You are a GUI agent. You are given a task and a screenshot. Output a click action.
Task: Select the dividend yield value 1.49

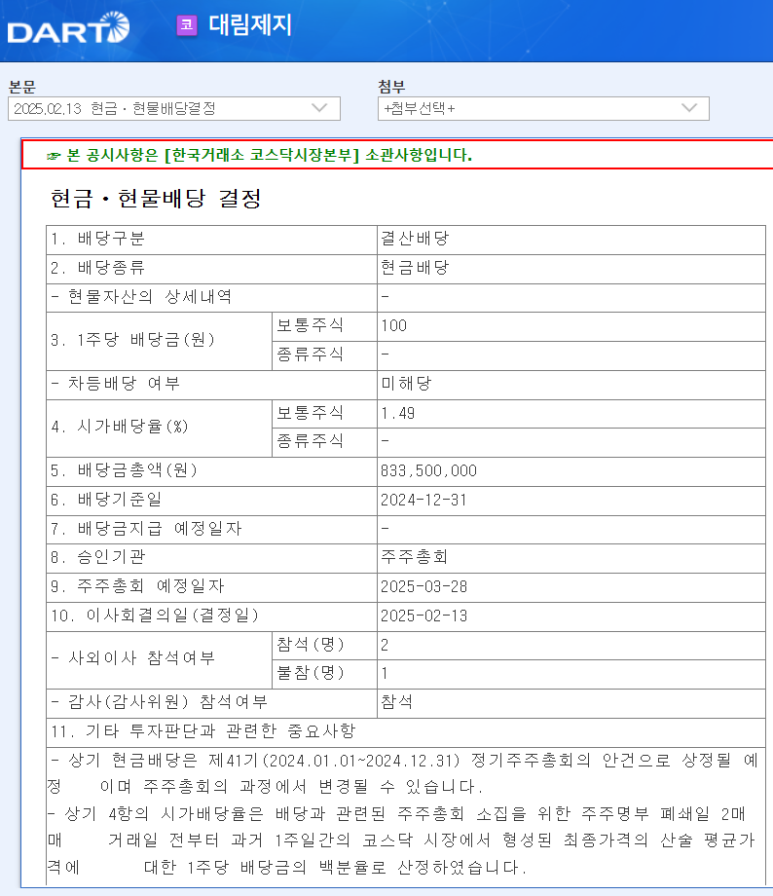[398, 413]
